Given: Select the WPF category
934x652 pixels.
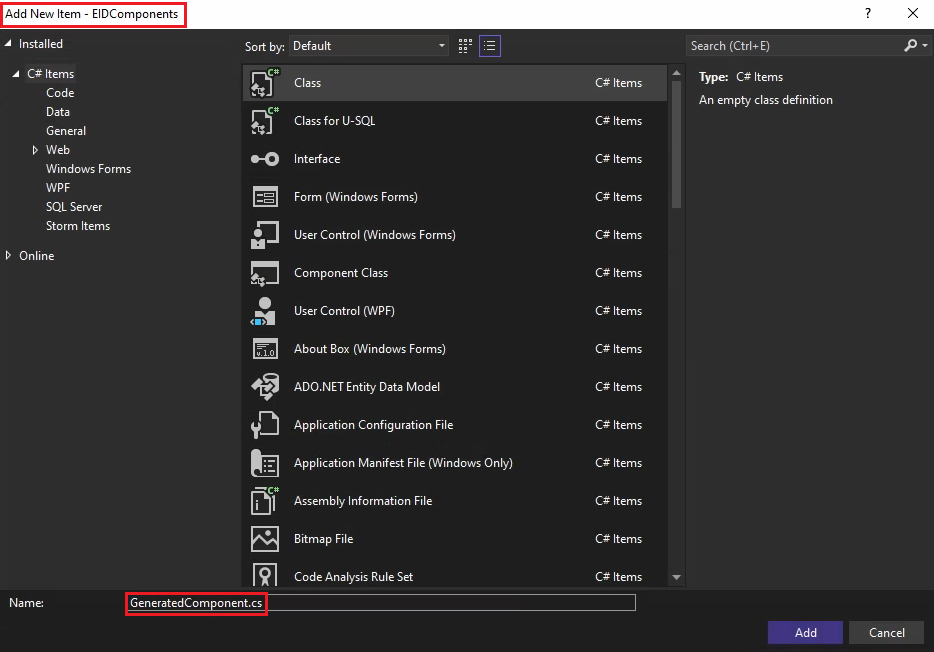Looking at the screenshot, I should tap(58, 188).
